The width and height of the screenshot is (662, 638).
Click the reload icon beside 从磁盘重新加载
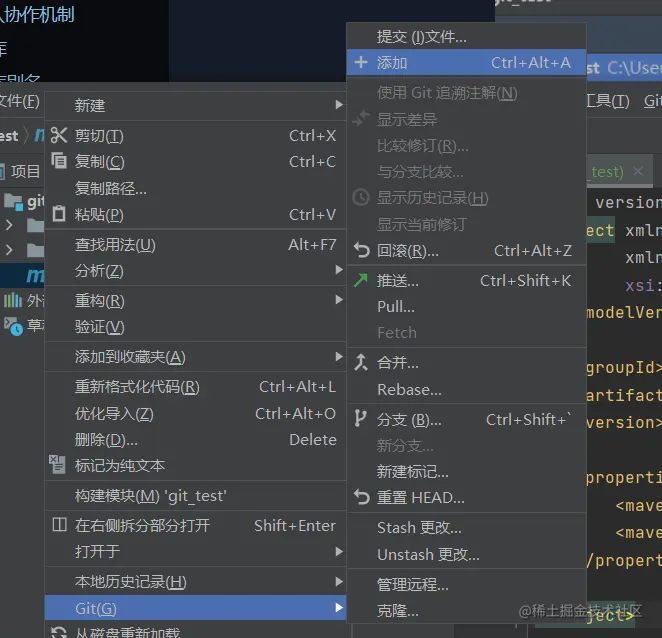coord(59,633)
